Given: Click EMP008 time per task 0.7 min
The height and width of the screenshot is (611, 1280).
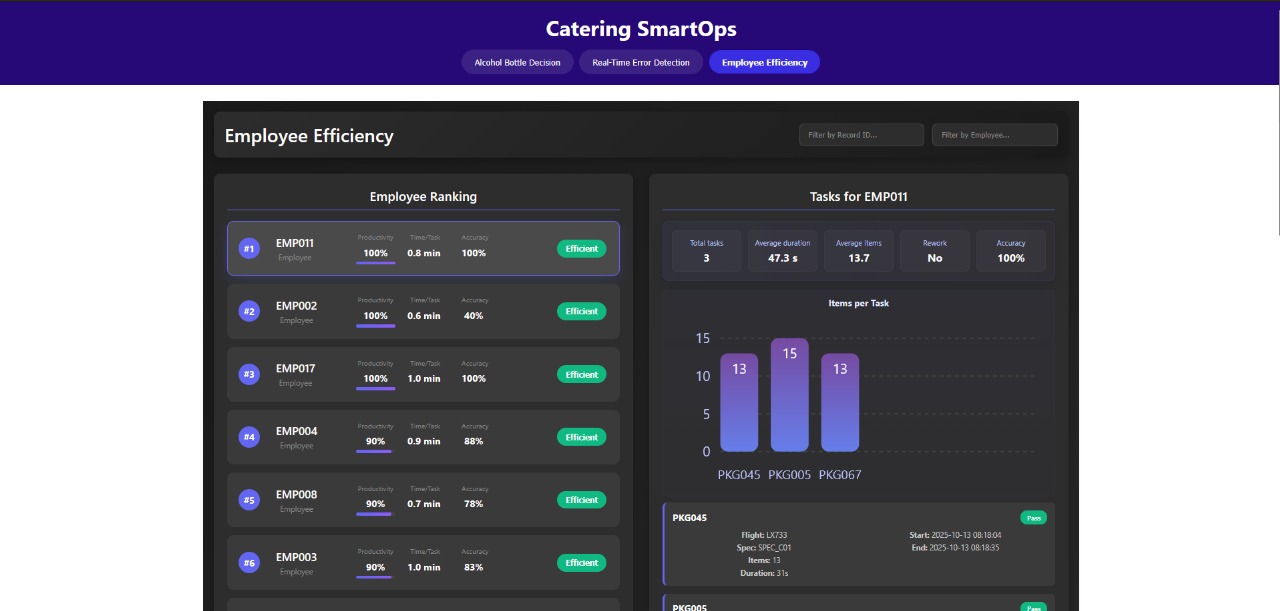Looking at the screenshot, I should click(424, 504).
